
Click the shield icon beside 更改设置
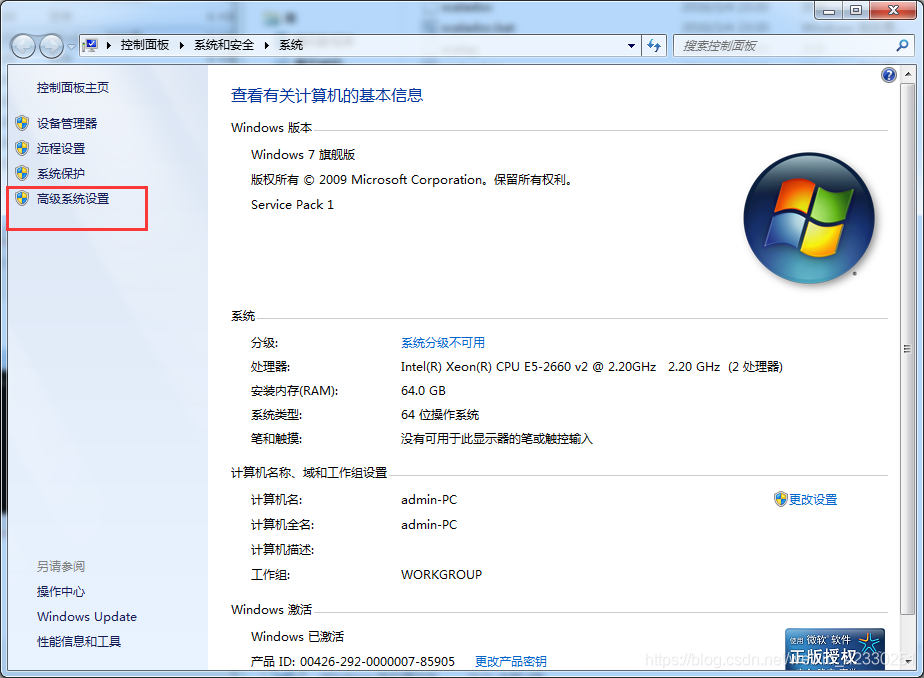[x=780, y=499]
